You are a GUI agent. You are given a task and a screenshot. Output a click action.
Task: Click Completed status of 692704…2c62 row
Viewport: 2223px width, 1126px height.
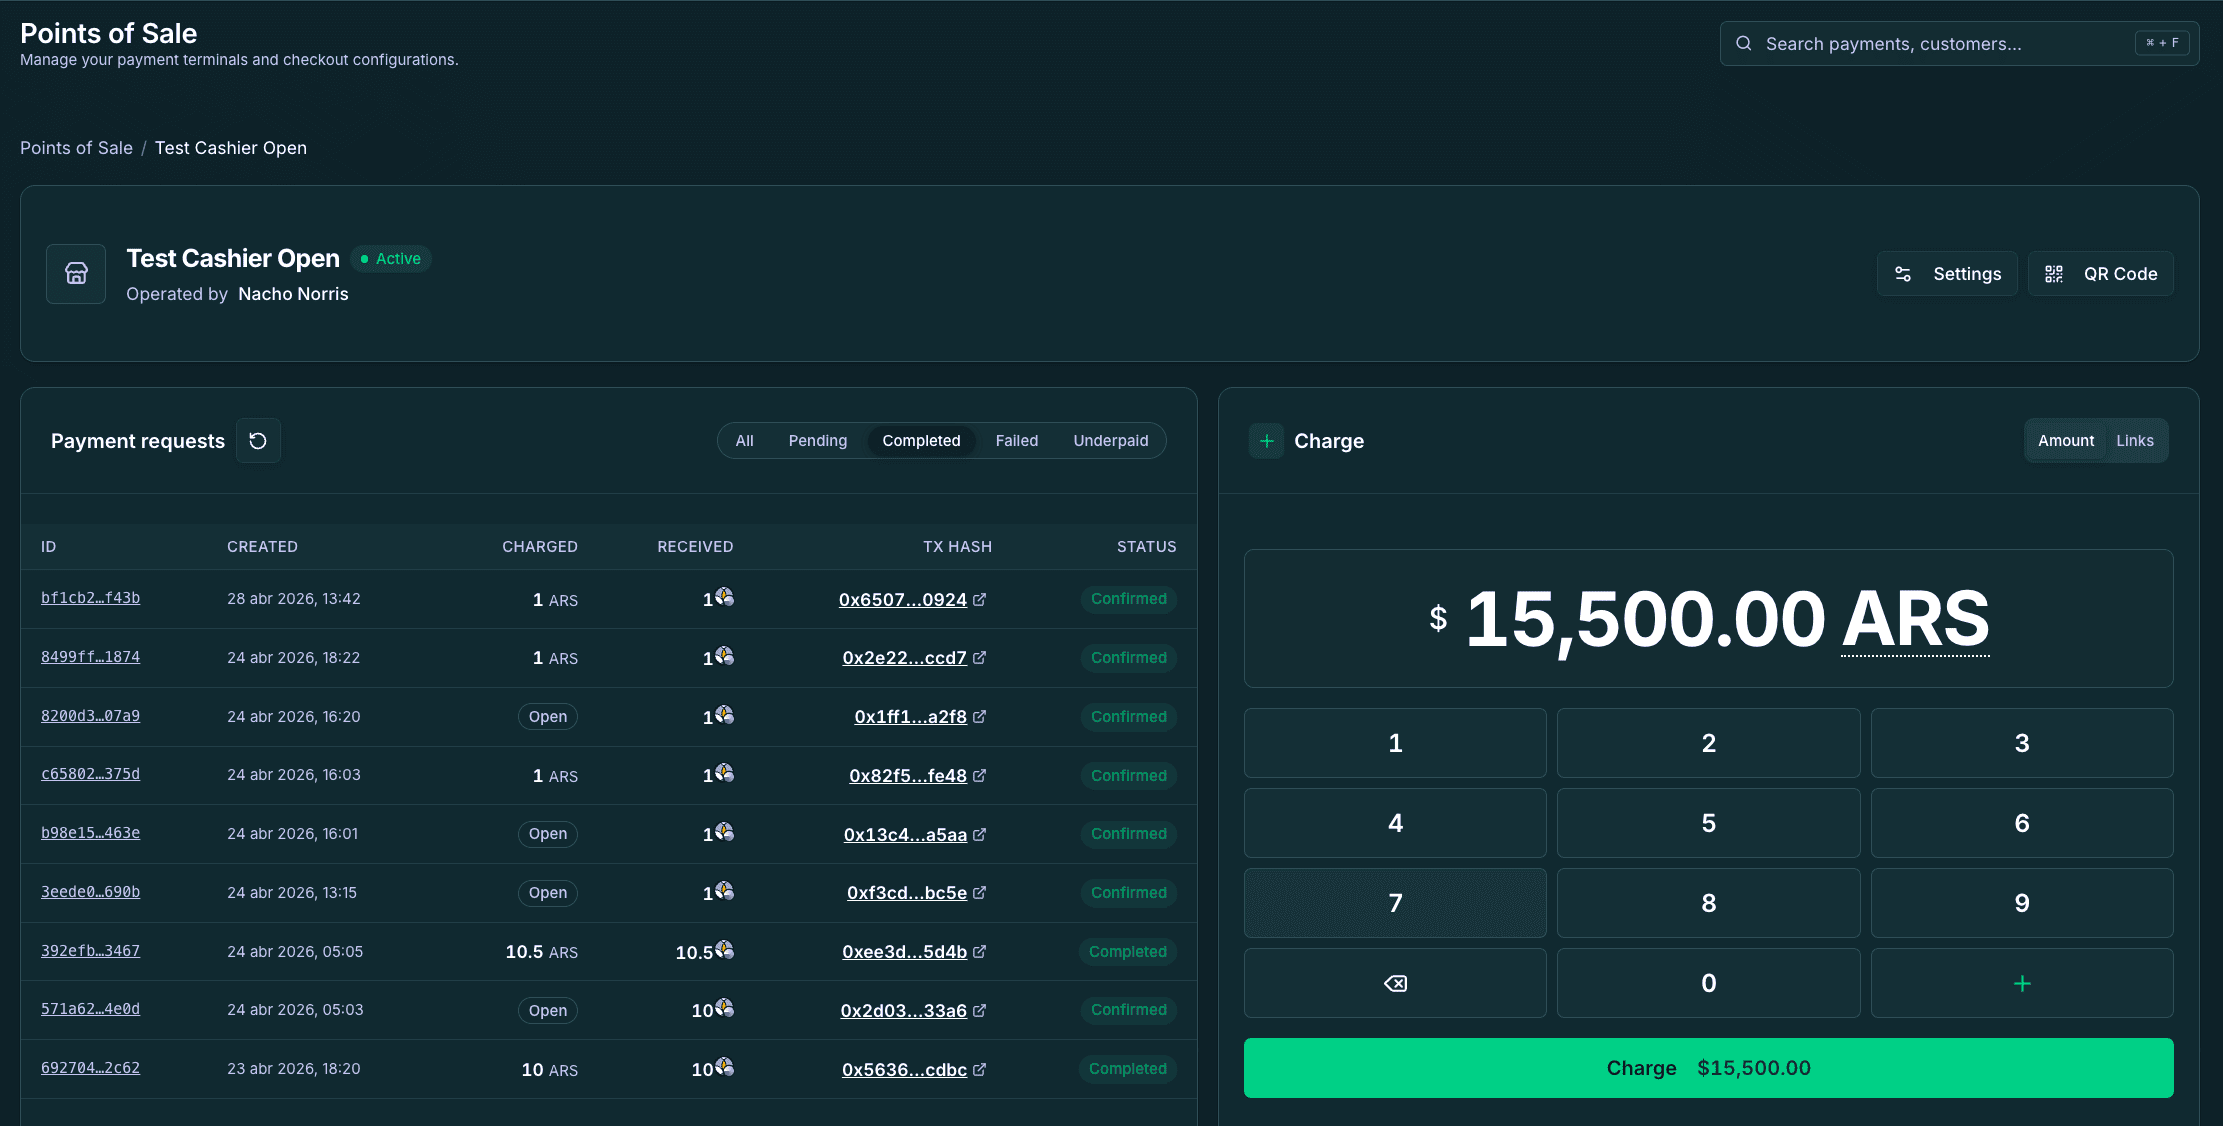click(x=1127, y=1069)
